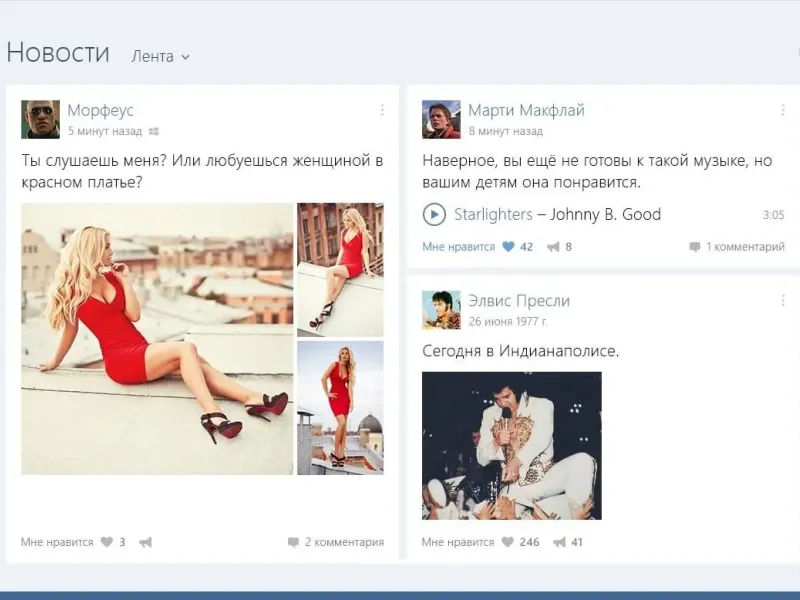Open Elvis concert photo
Image resolution: width=800 pixels, height=600 pixels.
point(512,446)
